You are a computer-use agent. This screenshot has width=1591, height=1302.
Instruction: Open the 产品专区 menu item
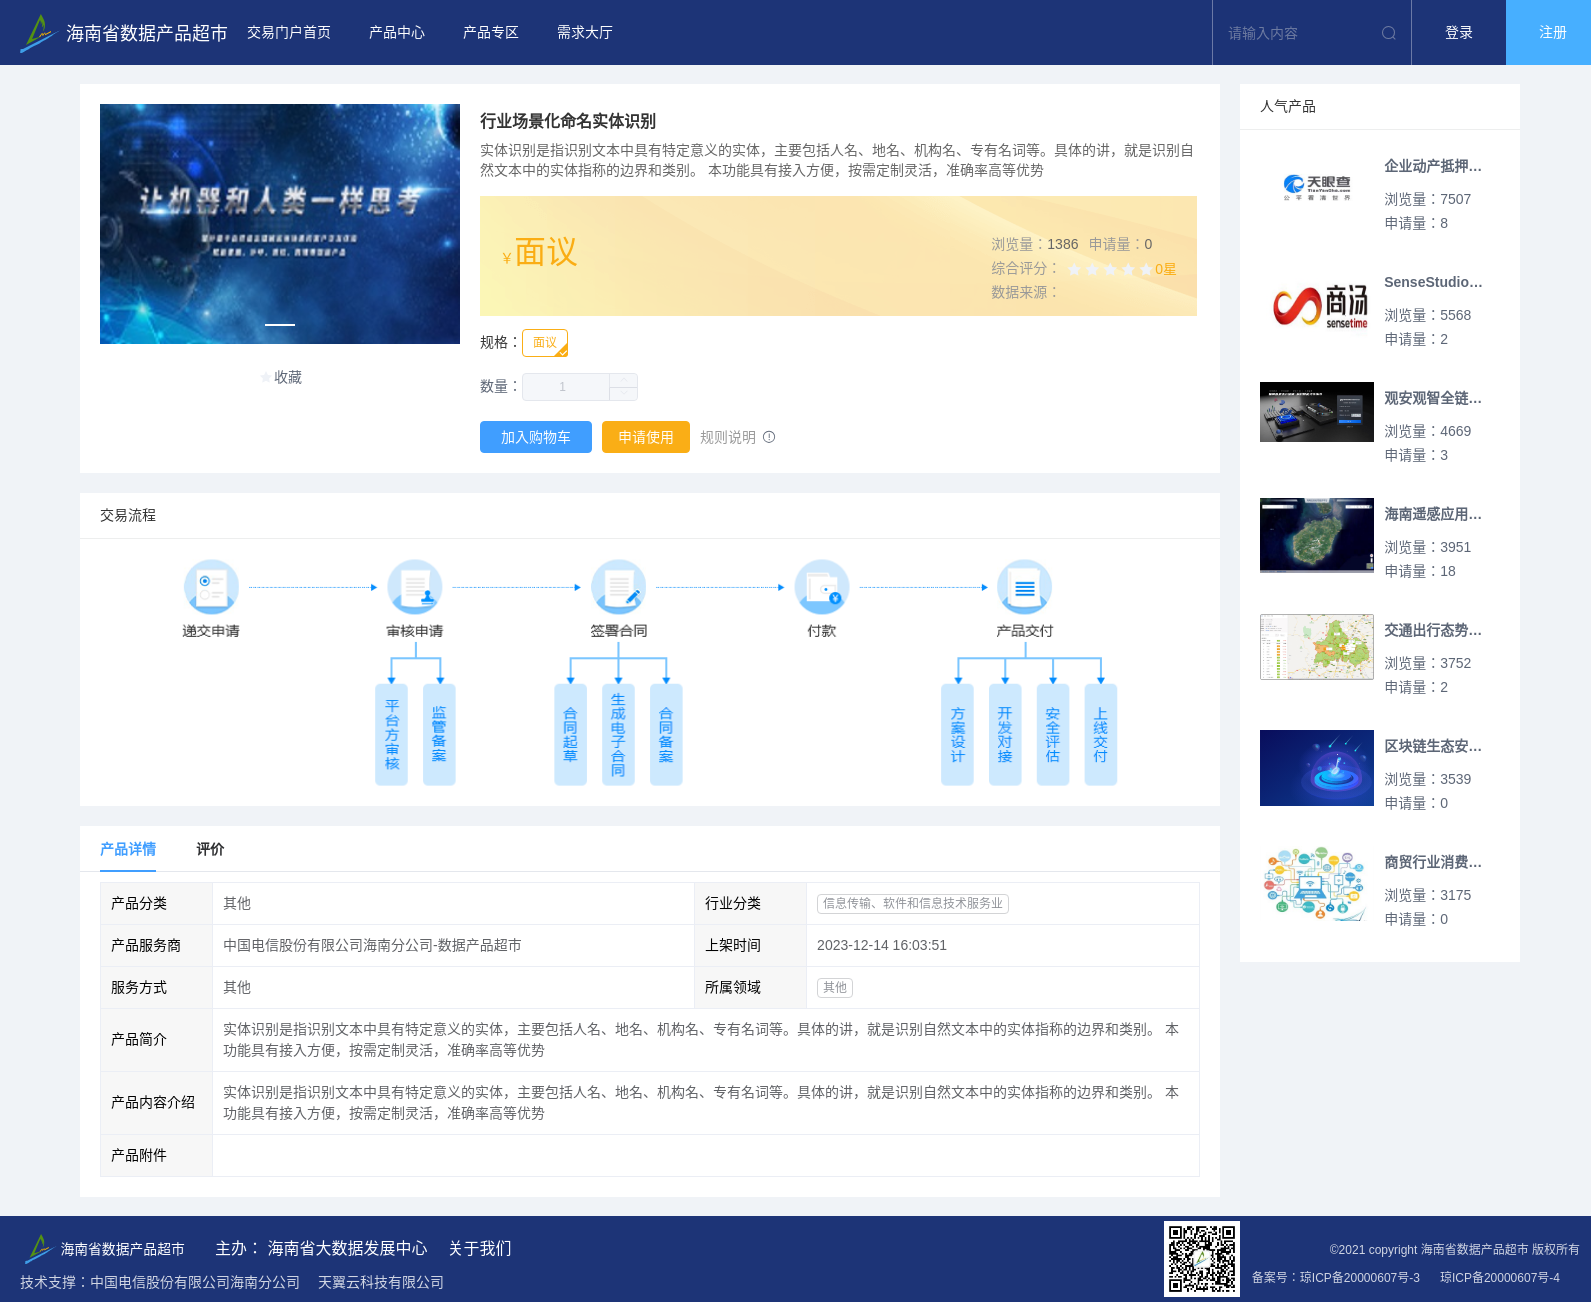pos(491,33)
